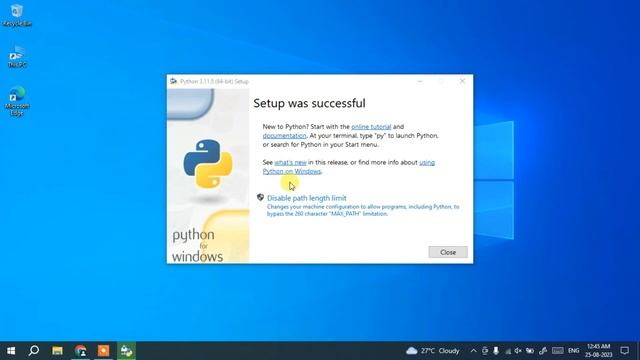Open the network tray icon
This screenshot has height=360, width=640.
(x=507, y=351)
